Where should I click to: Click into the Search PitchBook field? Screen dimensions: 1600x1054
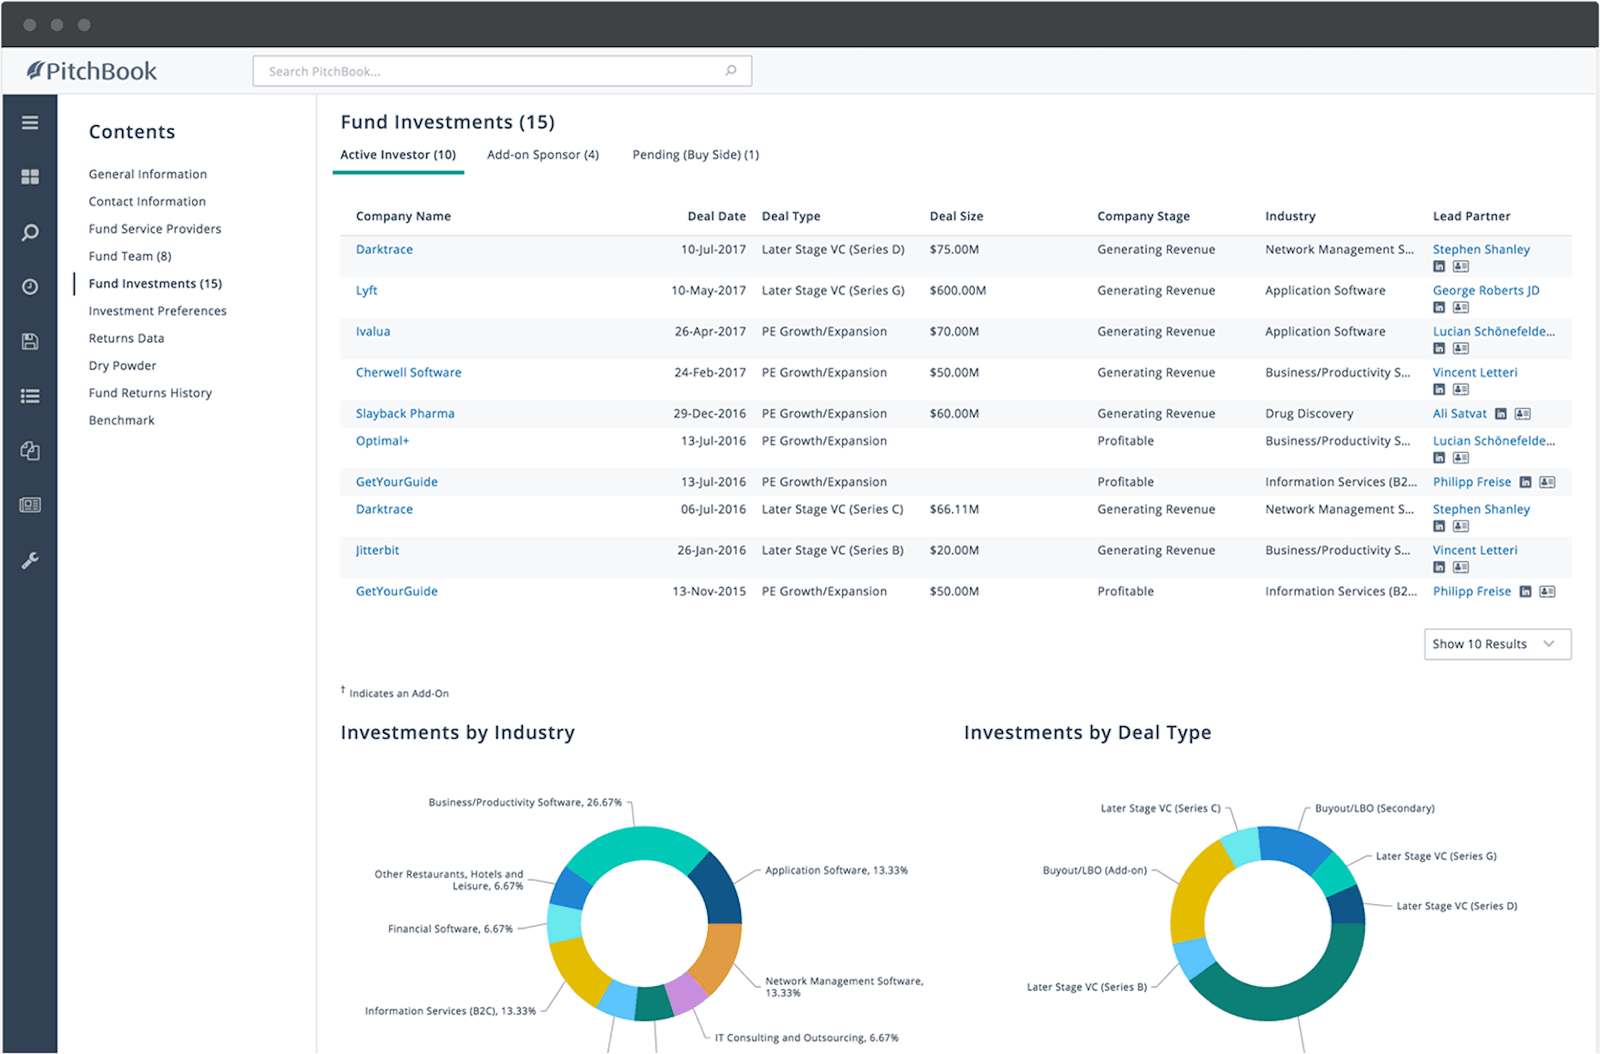tap(502, 71)
